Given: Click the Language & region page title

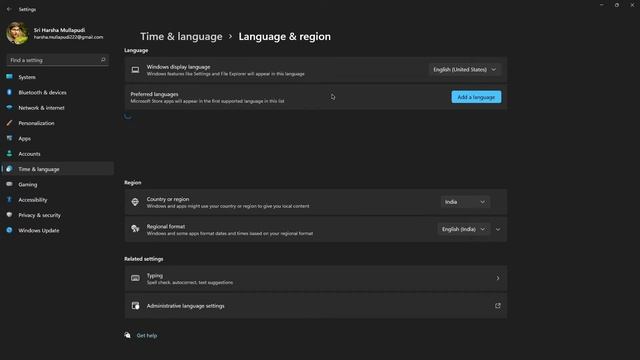Looking at the screenshot, I should pos(284,36).
